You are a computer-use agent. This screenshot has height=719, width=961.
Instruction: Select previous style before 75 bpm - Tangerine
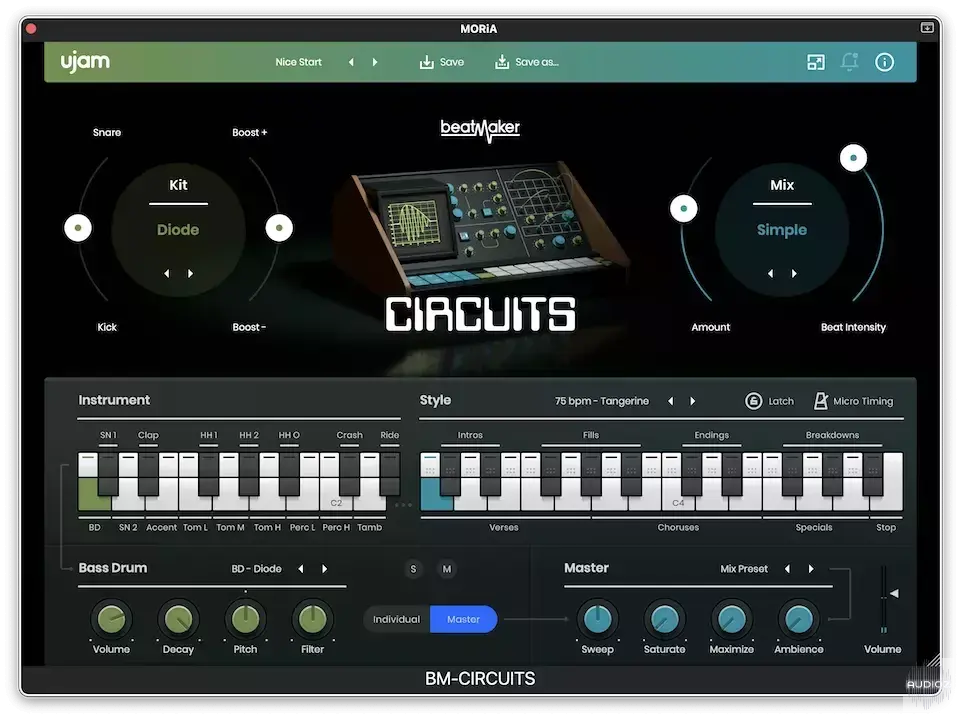click(x=670, y=401)
